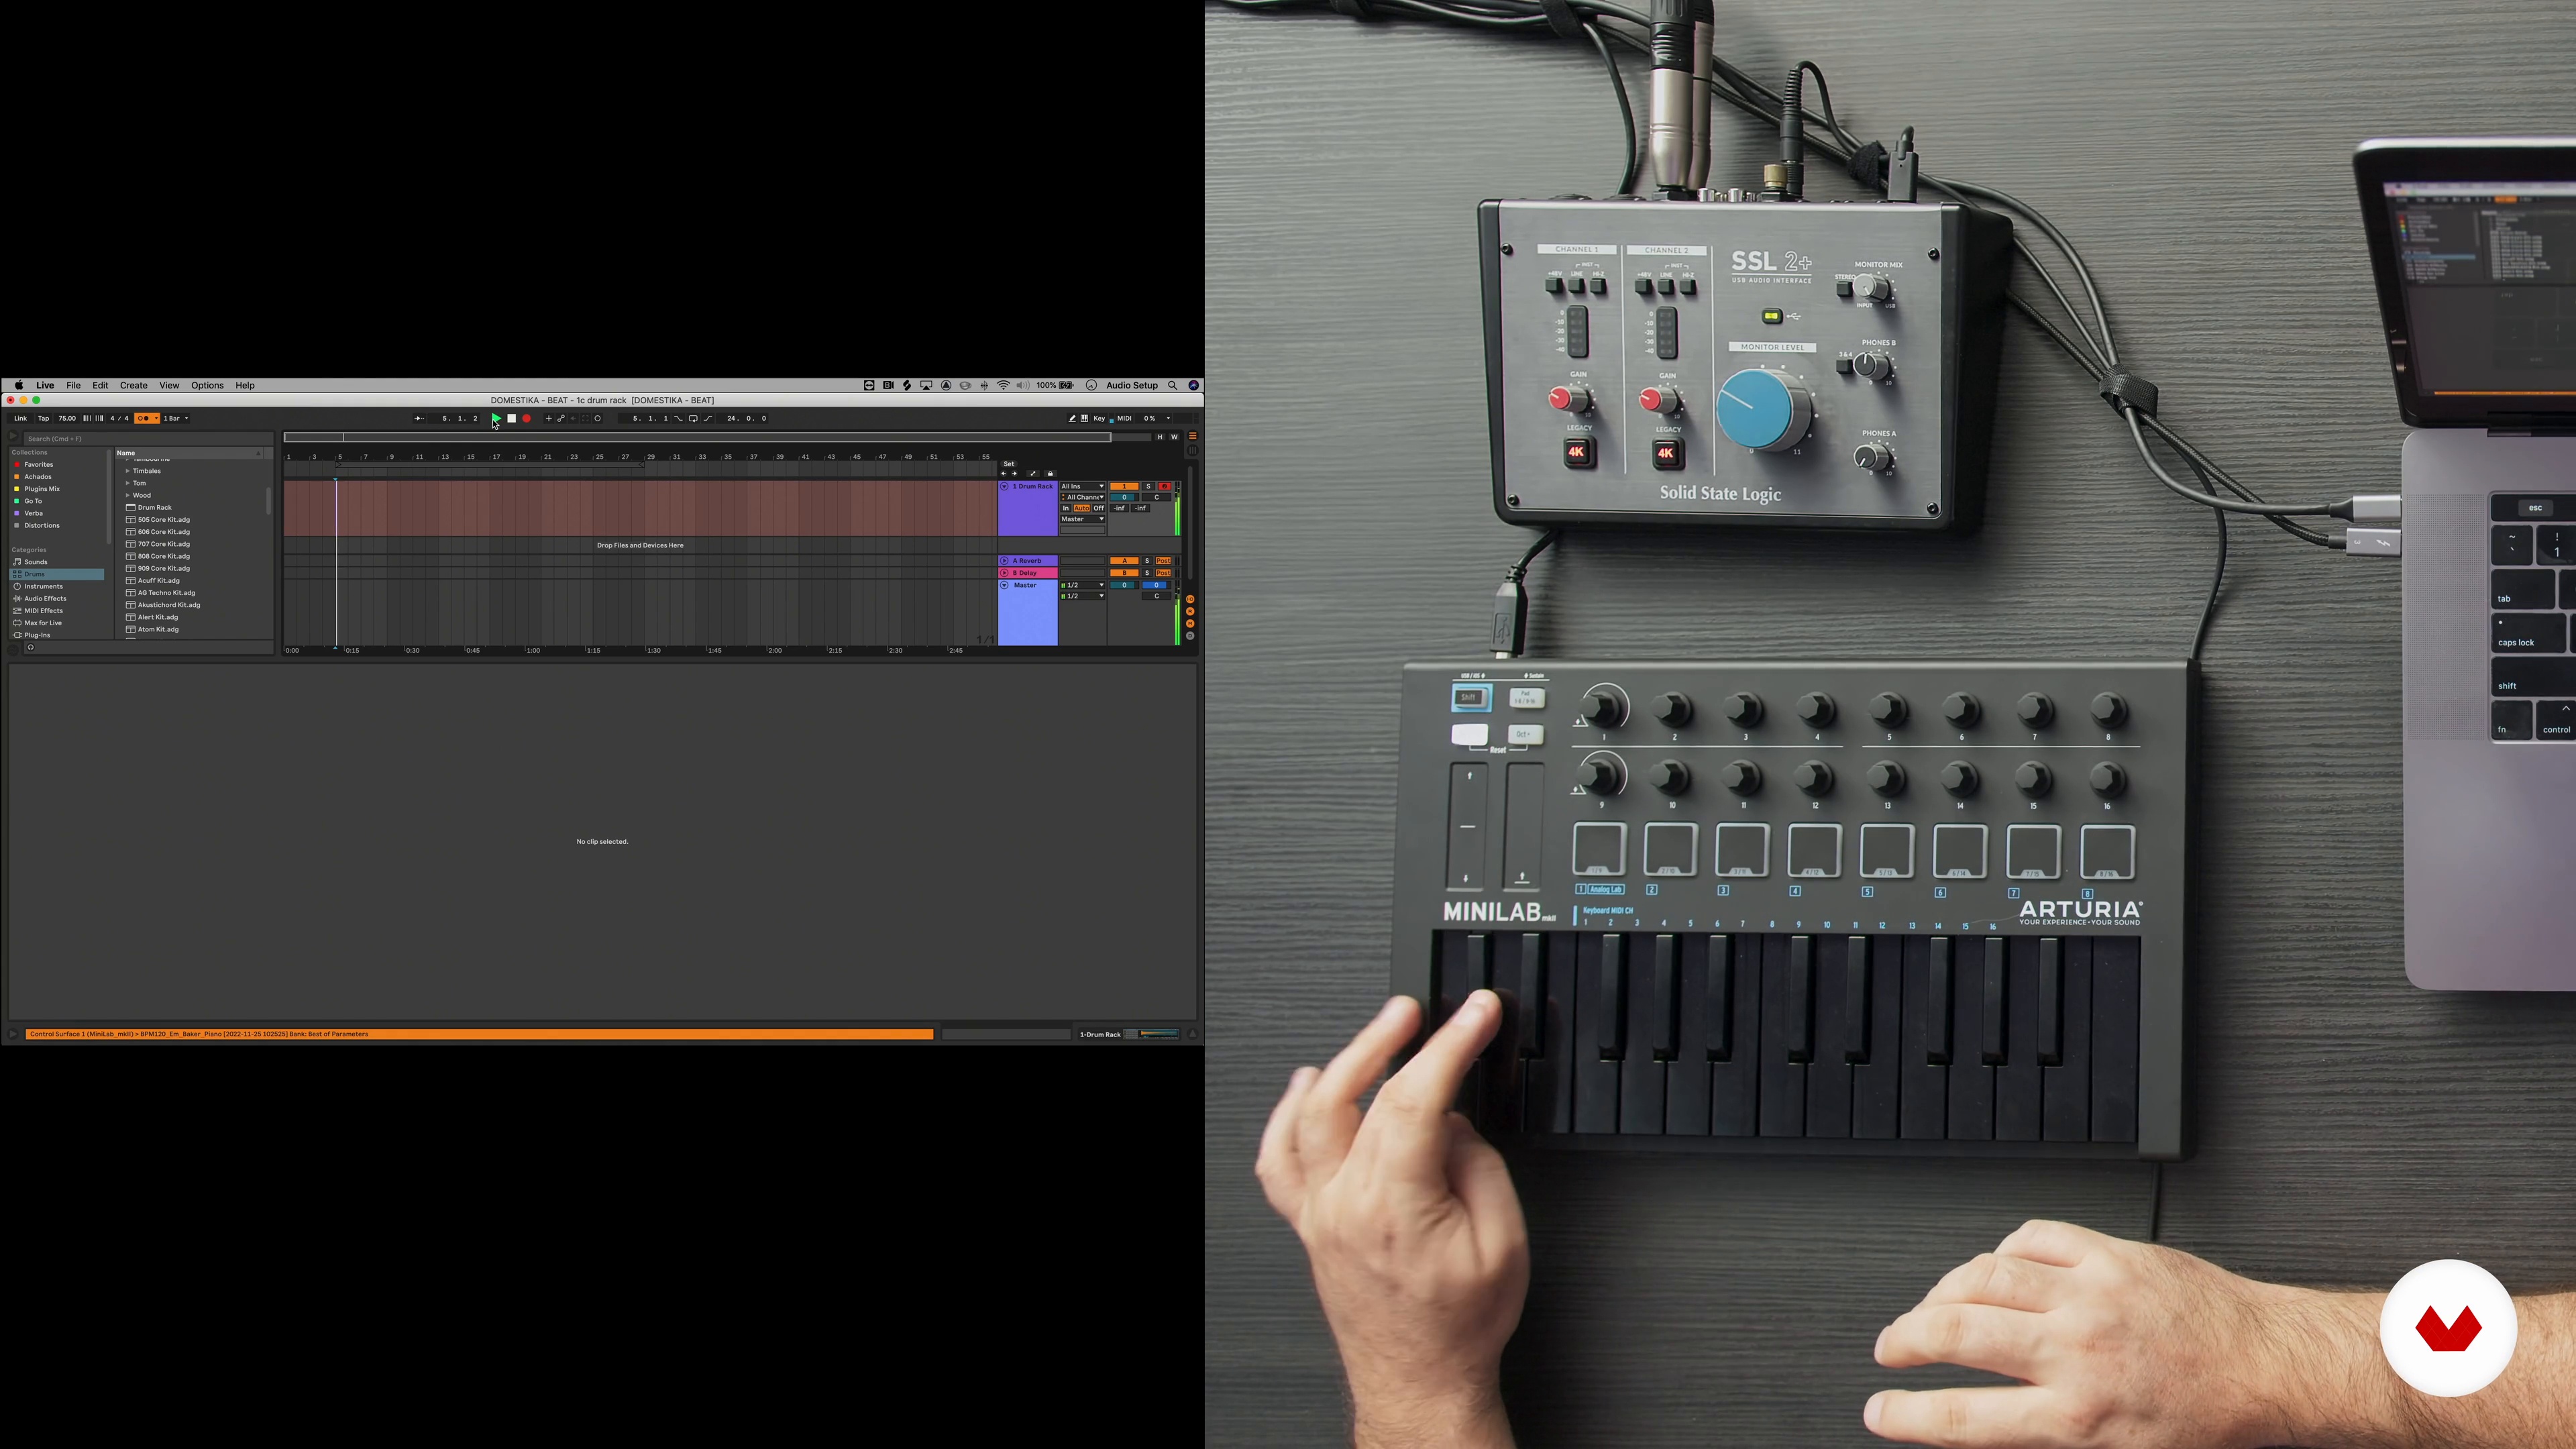
Task: Click the MIDI Arrangement Overdub plus icon
Action: click(548, 418)
